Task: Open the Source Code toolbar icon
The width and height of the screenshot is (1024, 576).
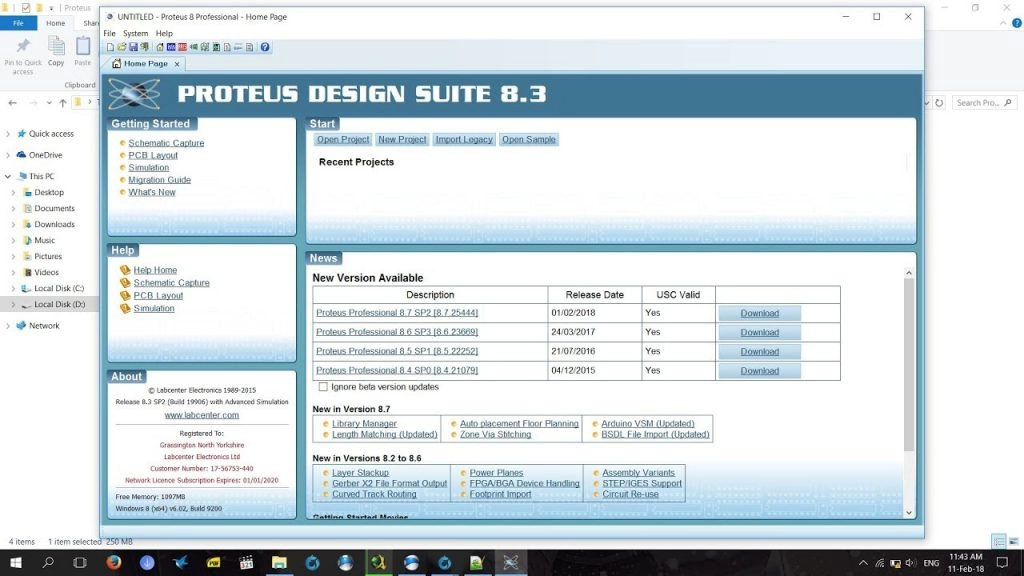Action: tap(238, 47)
